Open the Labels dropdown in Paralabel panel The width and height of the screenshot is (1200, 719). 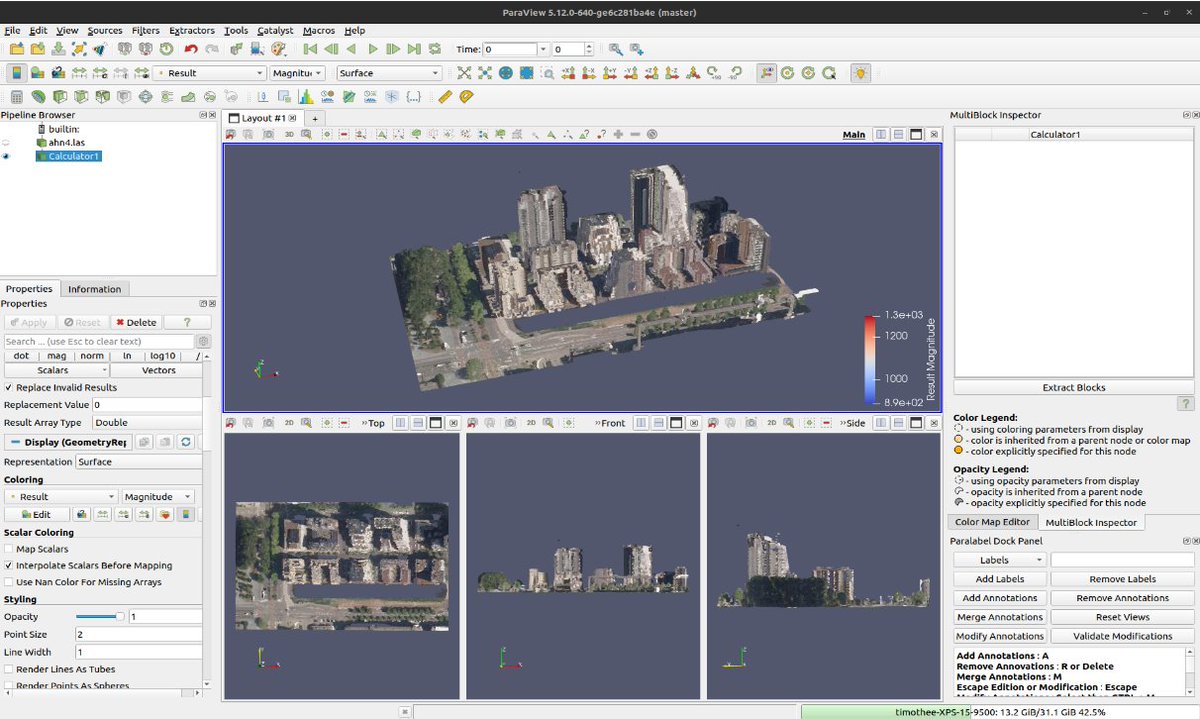coord(1000,560)
